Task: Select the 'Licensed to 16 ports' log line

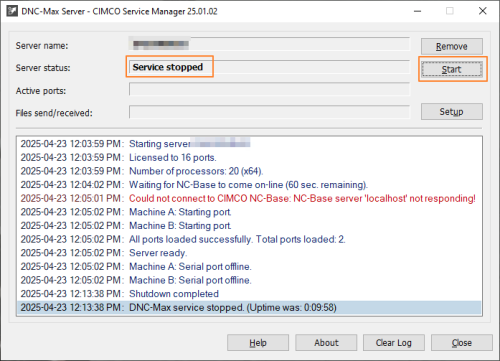Action: 249,157
